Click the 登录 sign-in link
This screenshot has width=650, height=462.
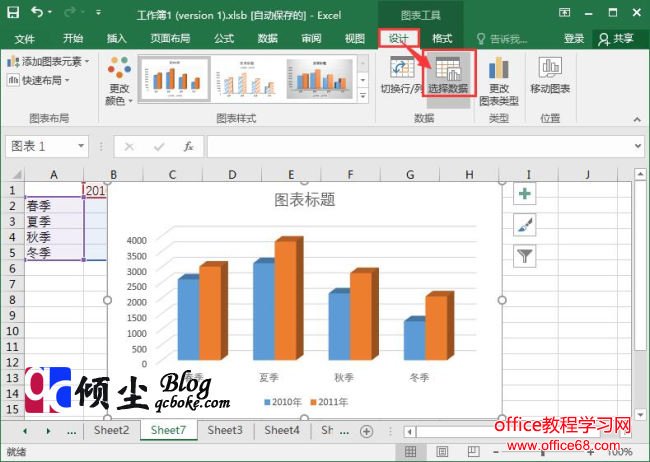pyautogui.click(x=574, y=39)
